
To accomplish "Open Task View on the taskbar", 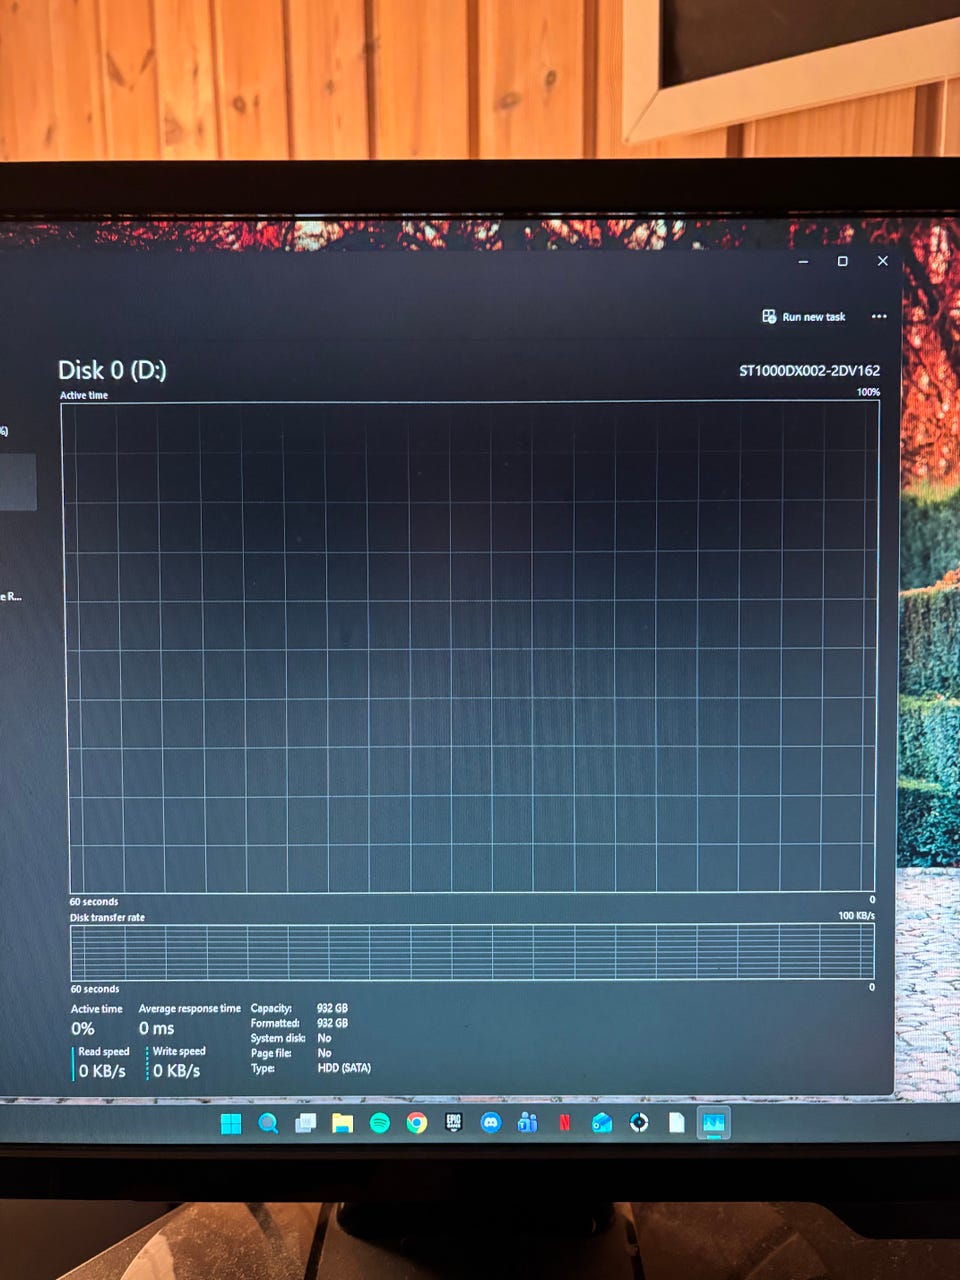I will [306, 1123].
